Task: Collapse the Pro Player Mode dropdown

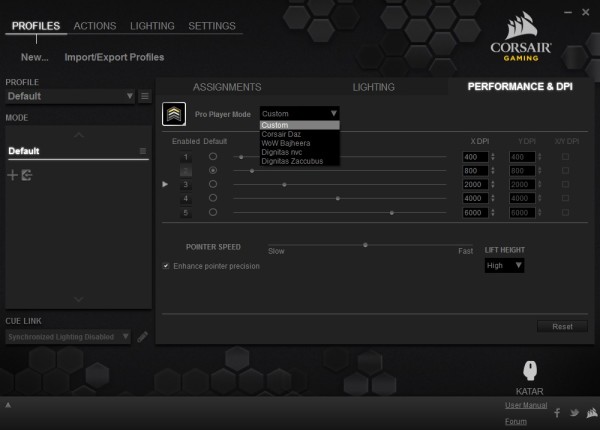Action: click(300, 114)
